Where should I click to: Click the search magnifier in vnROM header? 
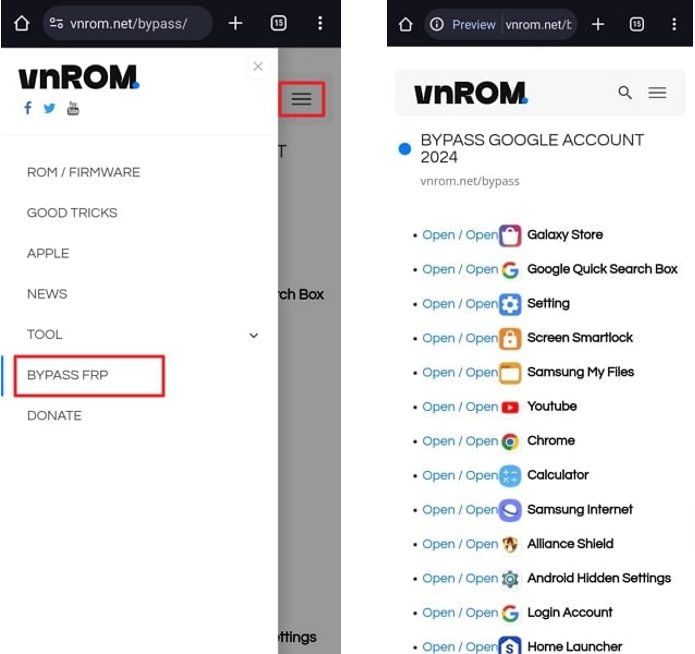point(625,93)
